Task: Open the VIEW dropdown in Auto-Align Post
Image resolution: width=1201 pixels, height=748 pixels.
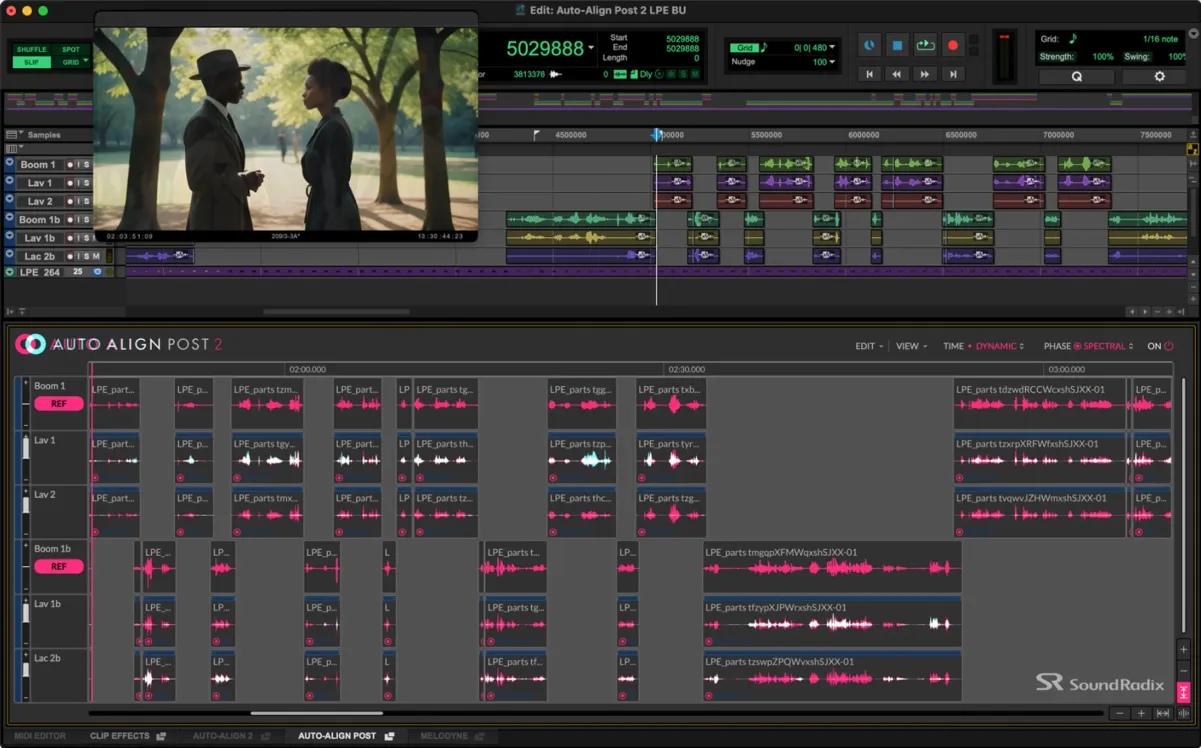Action: pos(908,345)
